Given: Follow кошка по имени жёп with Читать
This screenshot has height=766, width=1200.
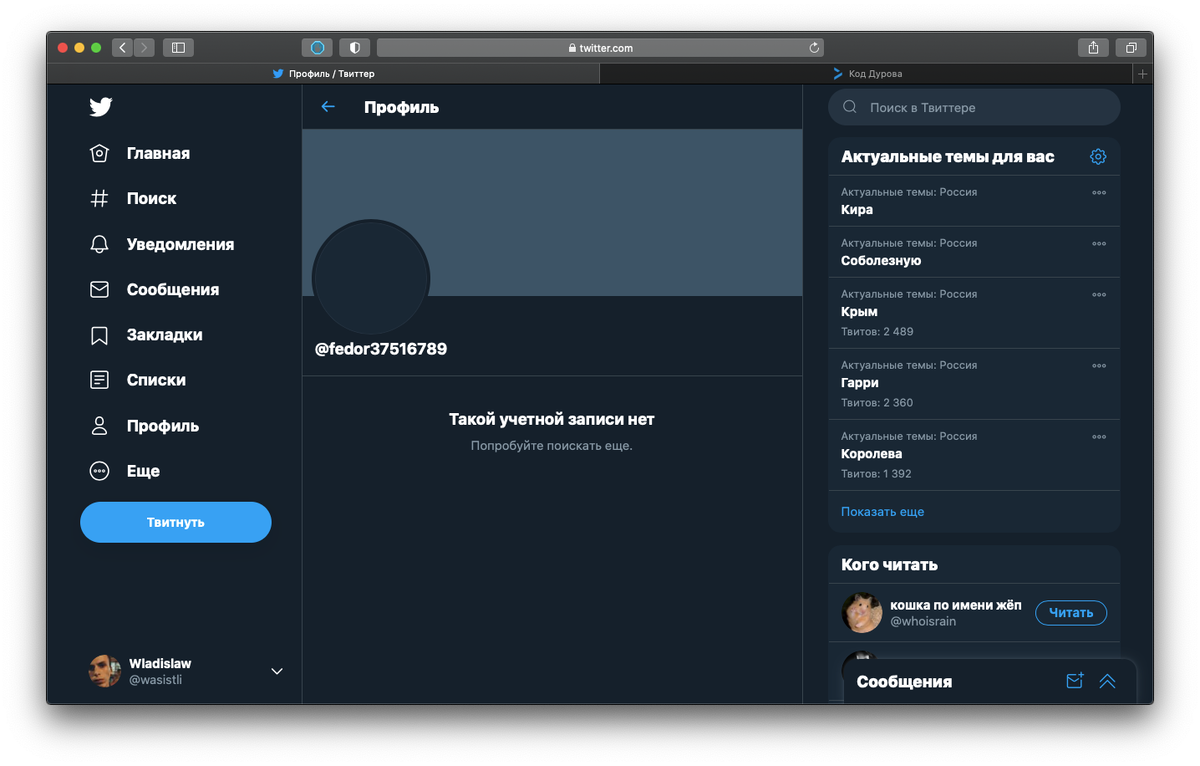Looking at the screenshot, I should click(1071, 612).
